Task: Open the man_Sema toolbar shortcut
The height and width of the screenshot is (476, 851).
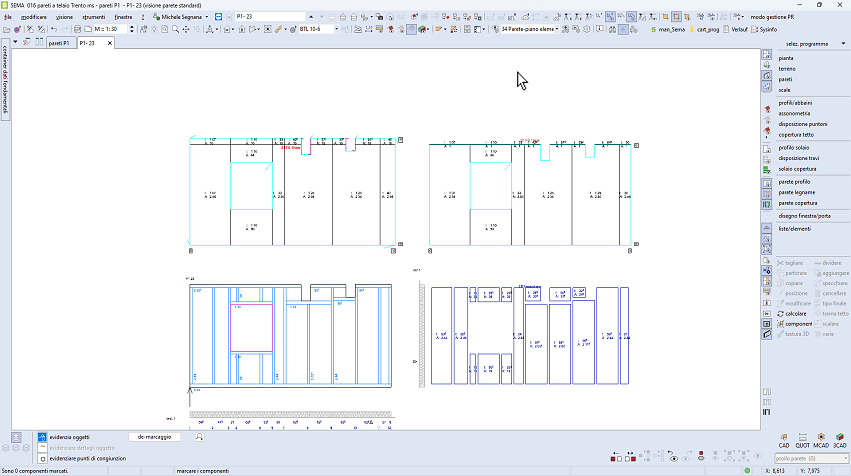Action: (670, 30)
